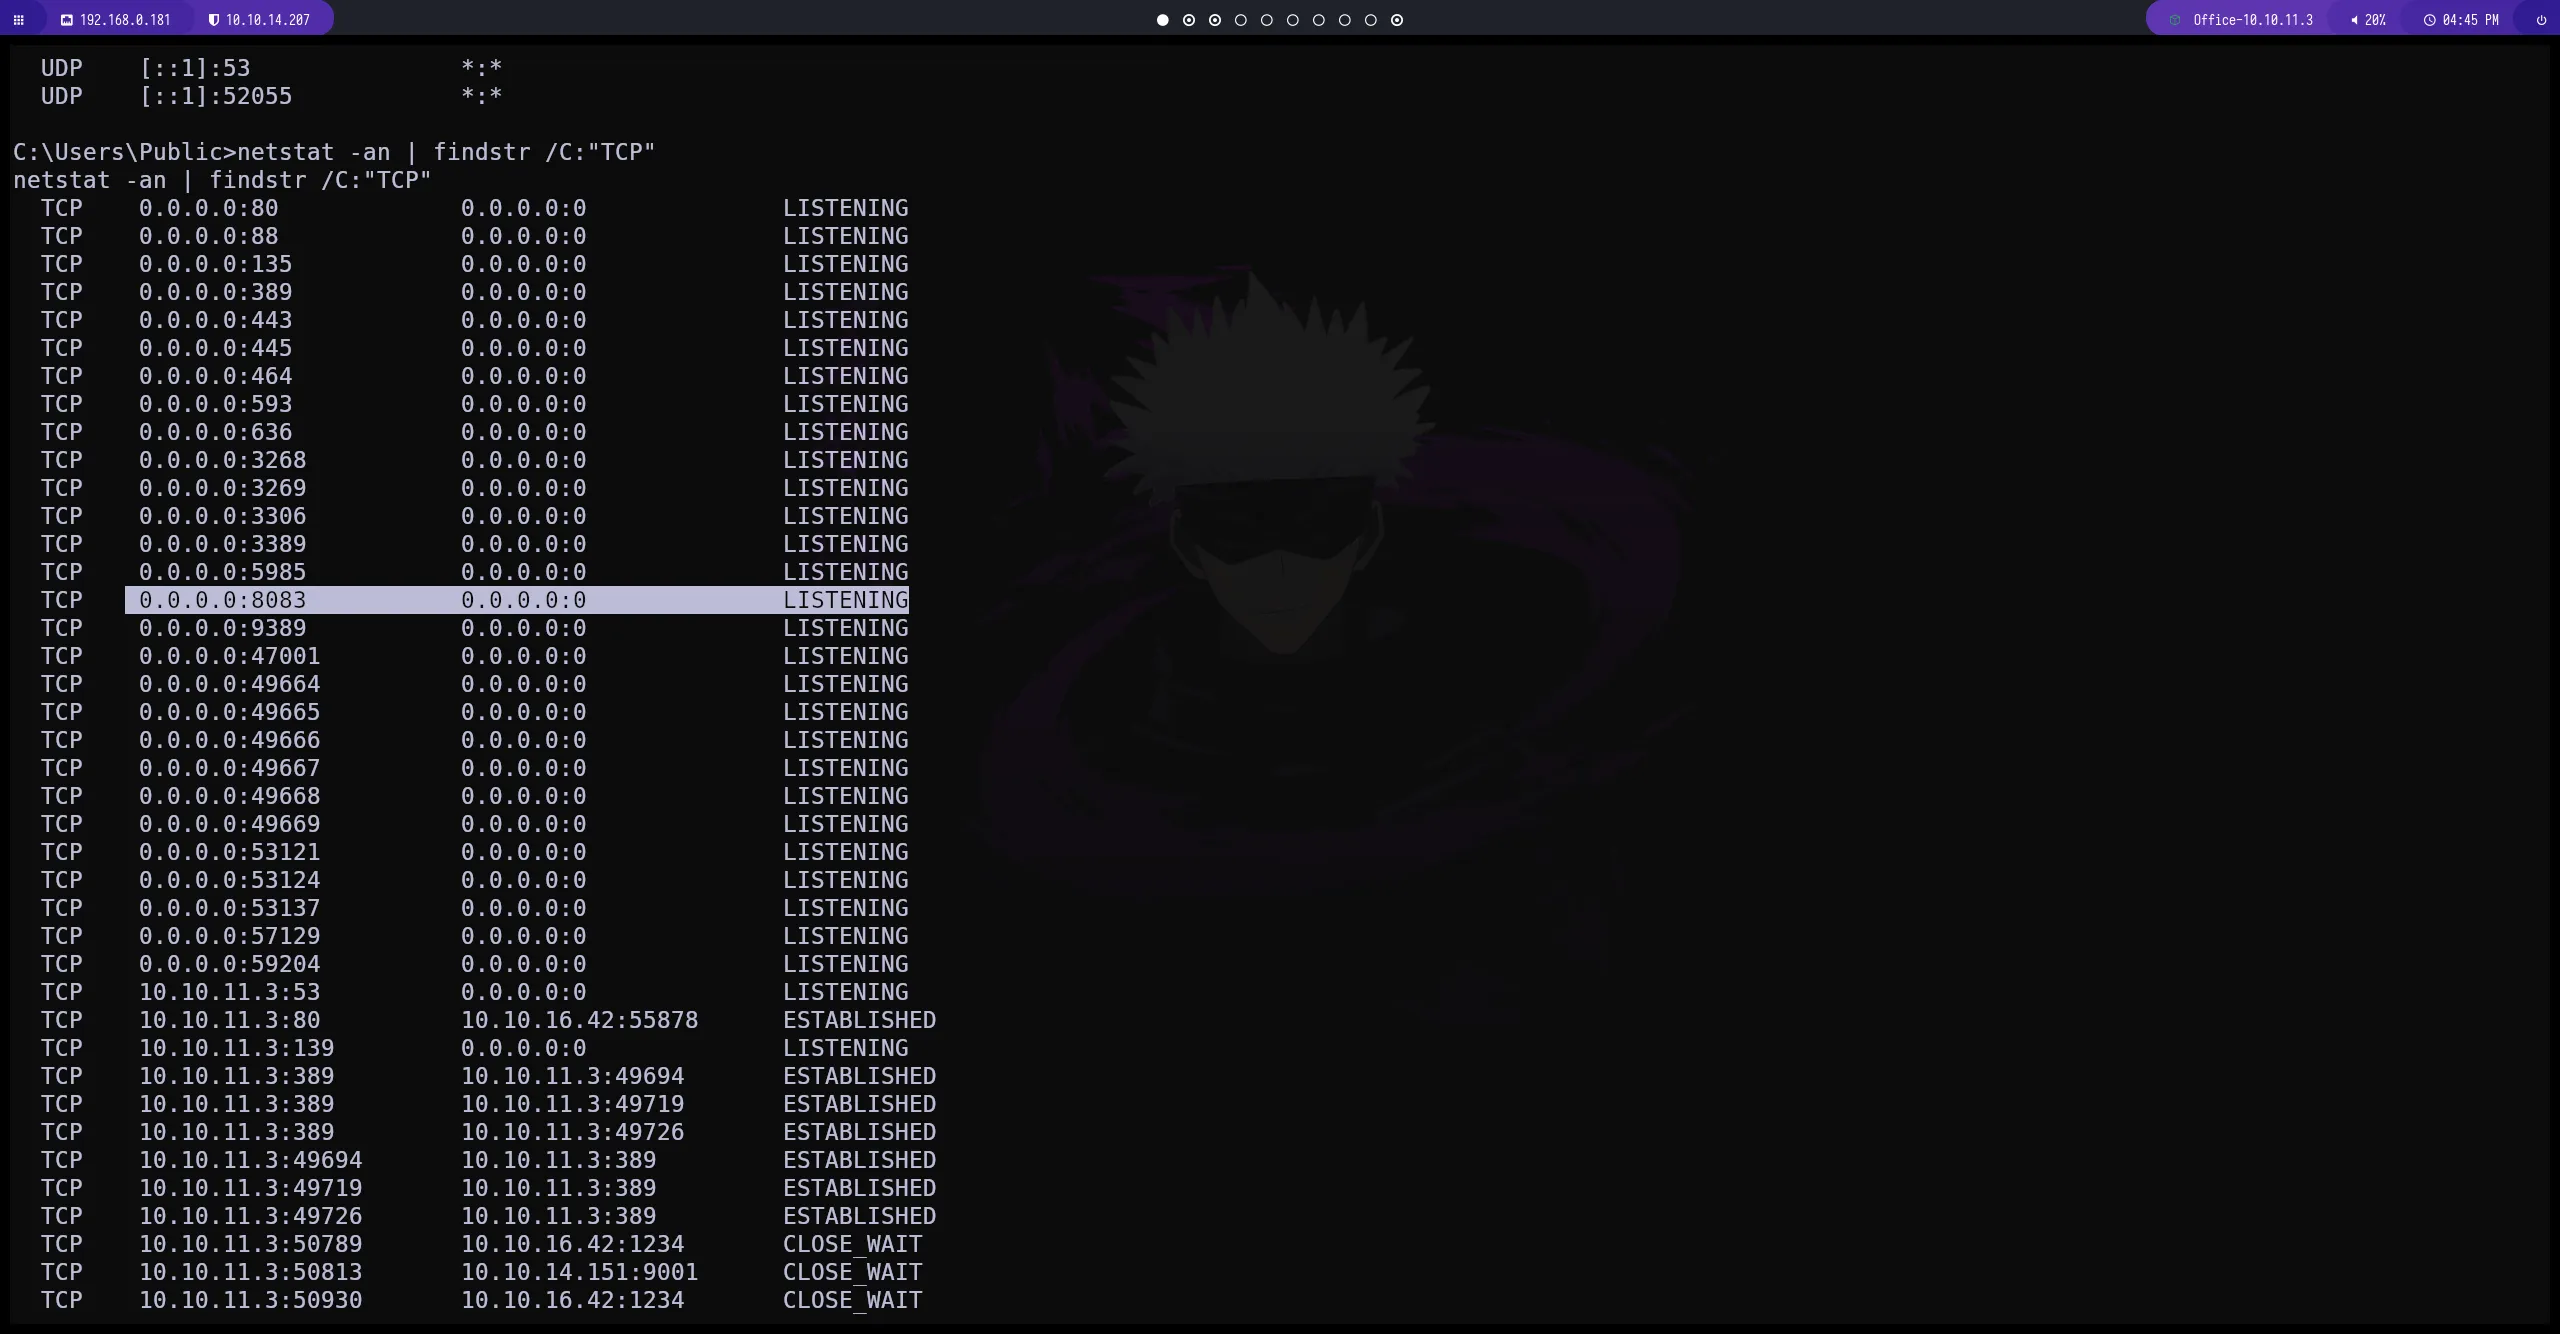The height and width of the screenshot is (1334, 2560).
Task: Click the shield VPN icon beside 10.10.14.207
Action: (214, 20)
